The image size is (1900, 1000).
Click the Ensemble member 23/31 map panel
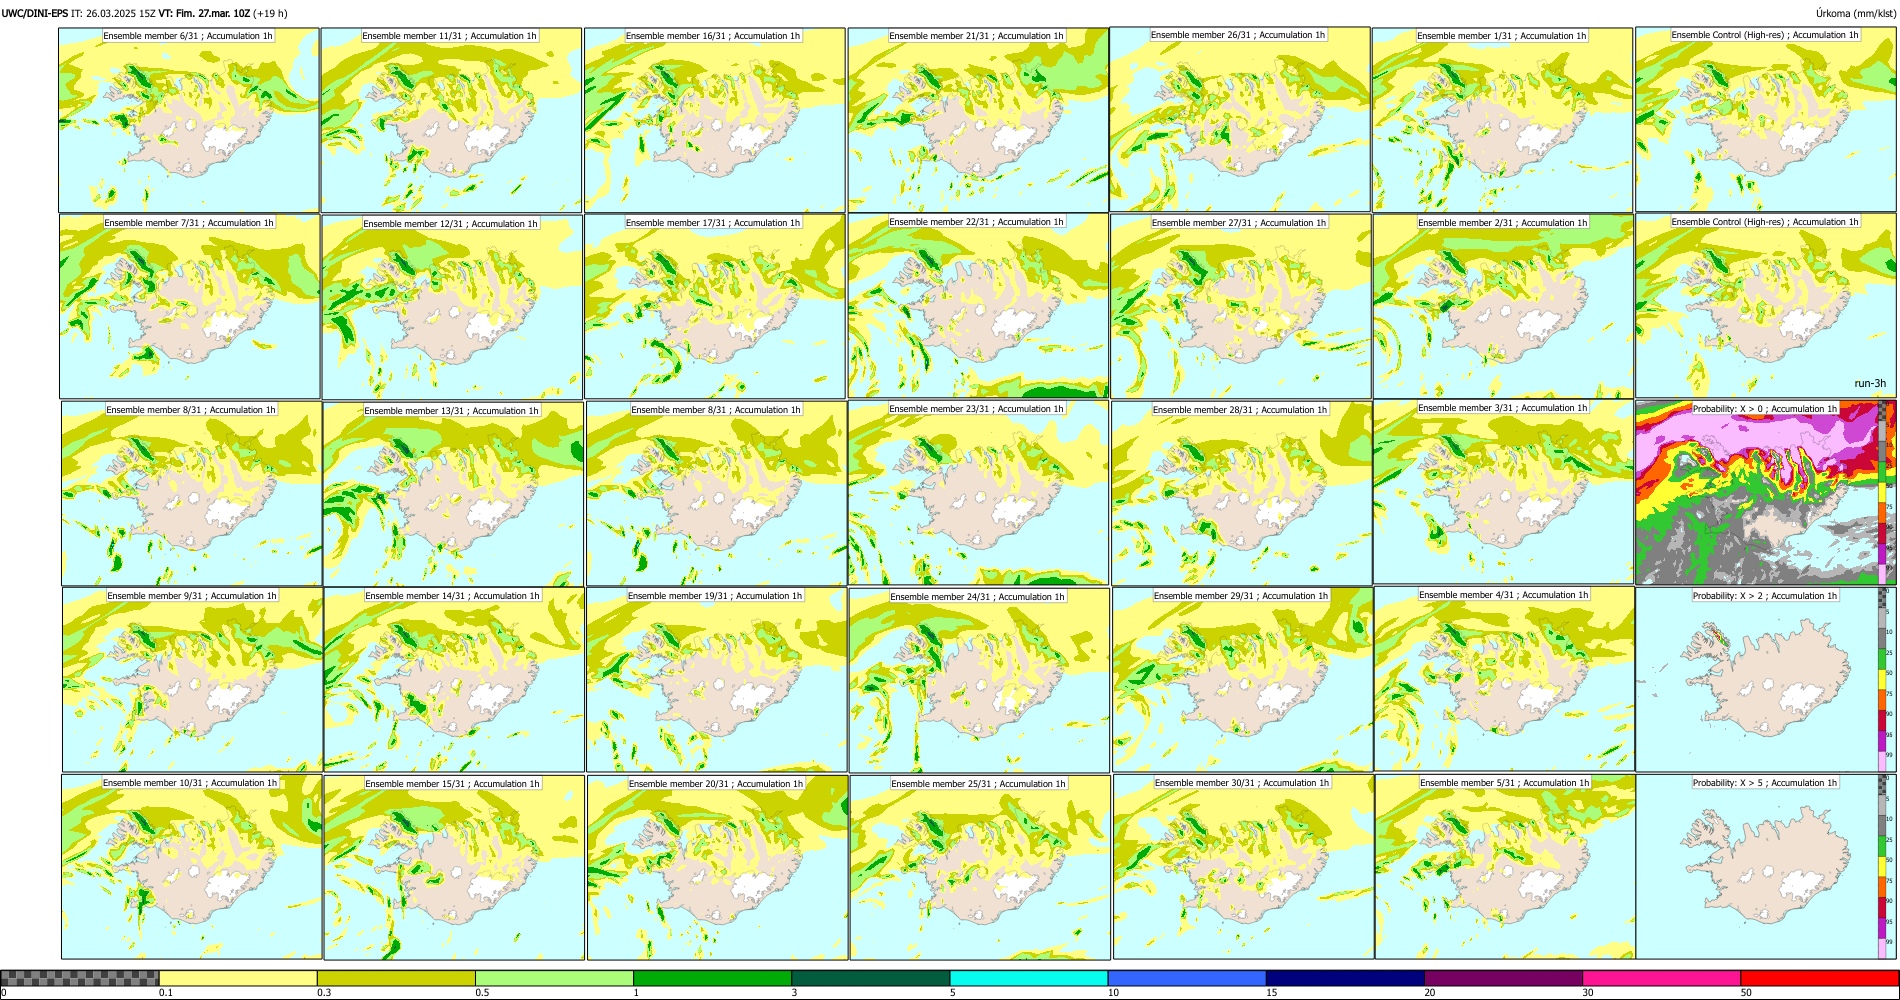click(x=978, y=493)
